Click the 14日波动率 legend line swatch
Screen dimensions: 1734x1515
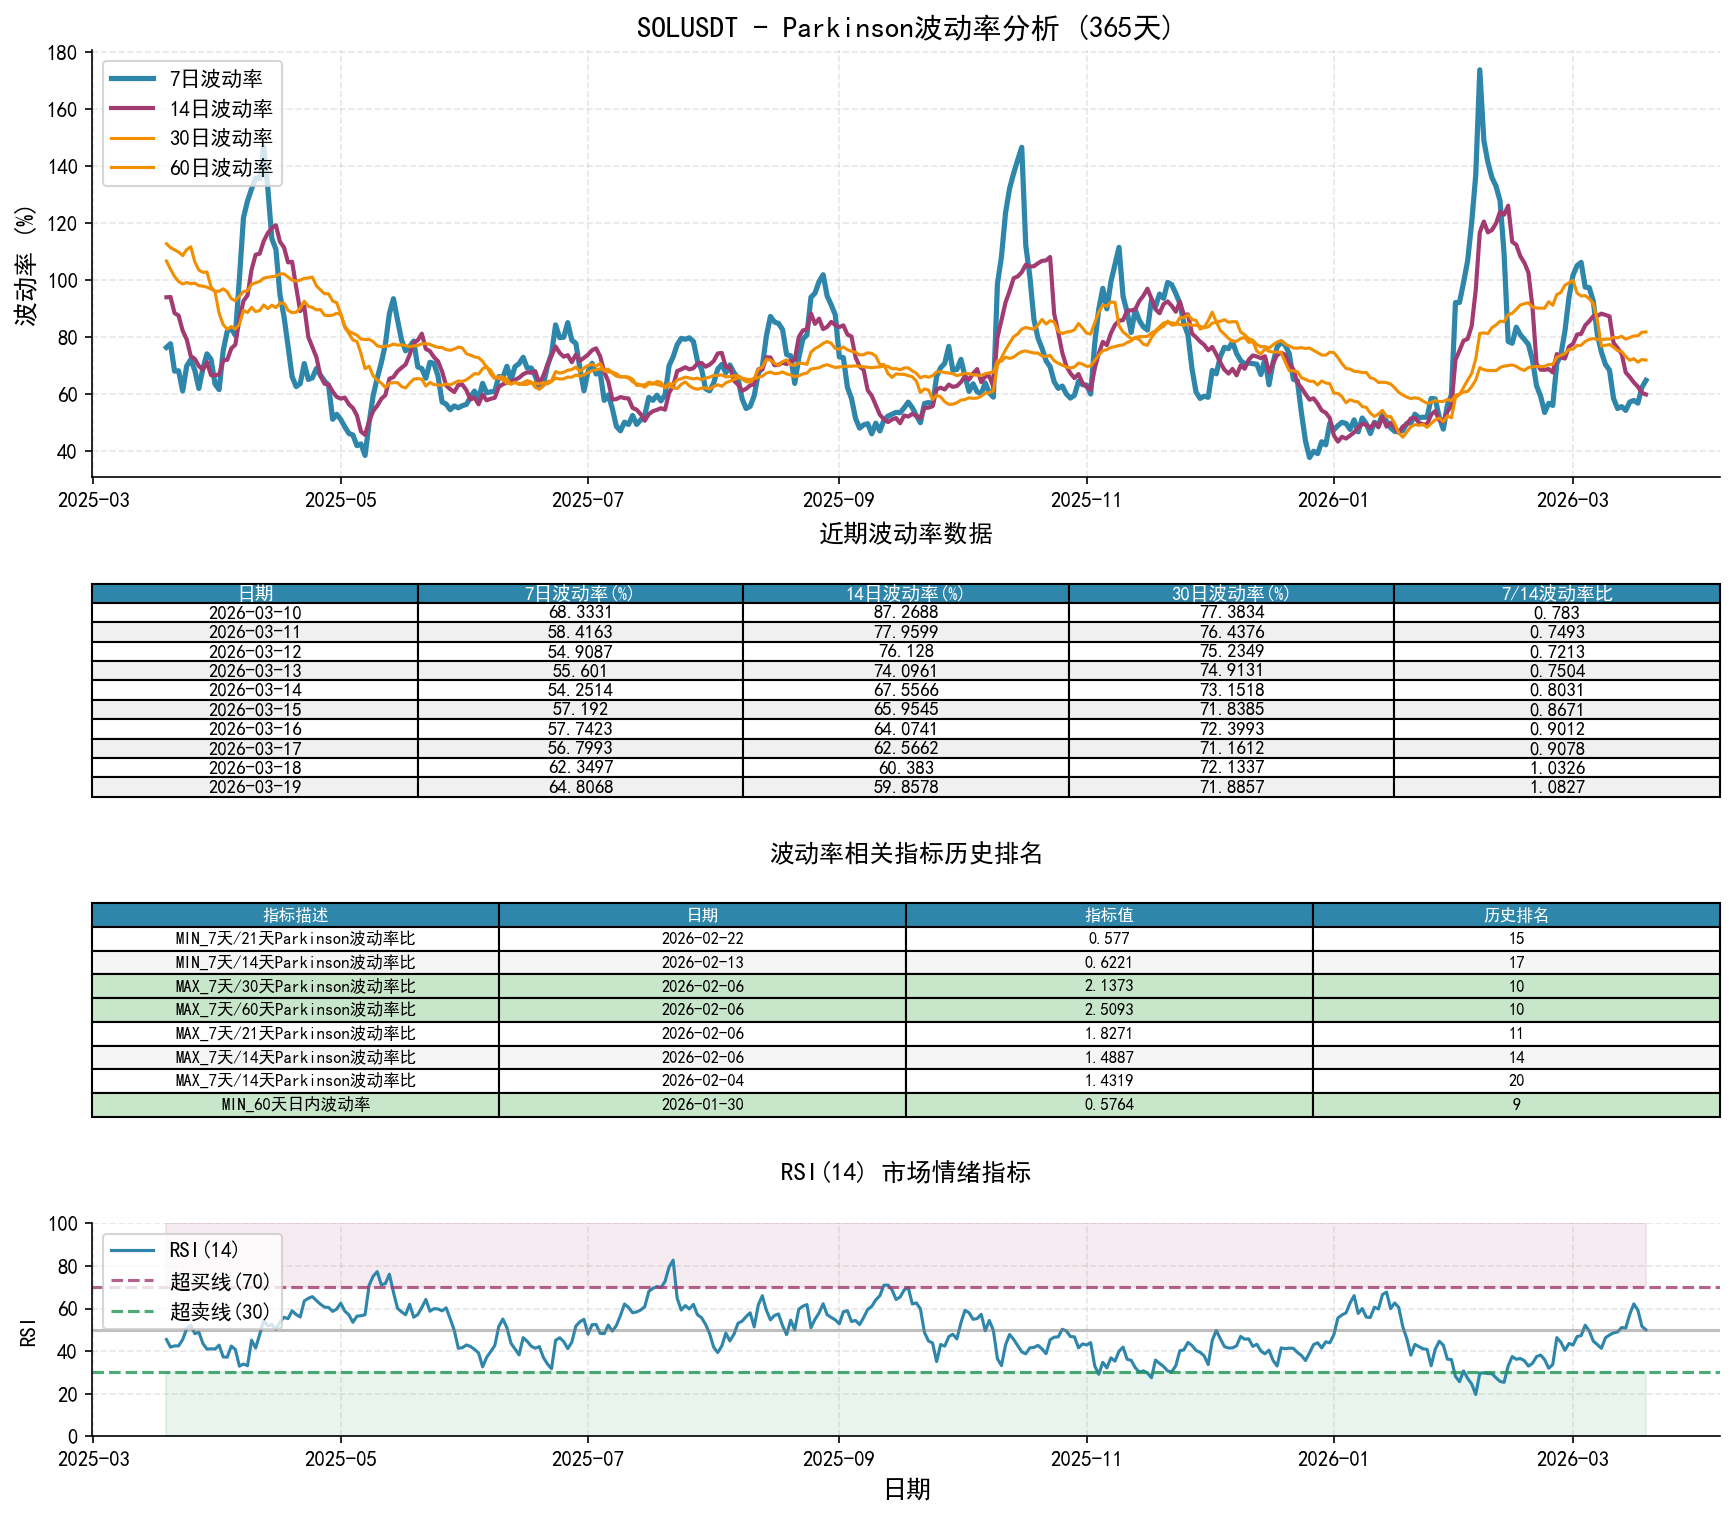click(x=132, y=109)
